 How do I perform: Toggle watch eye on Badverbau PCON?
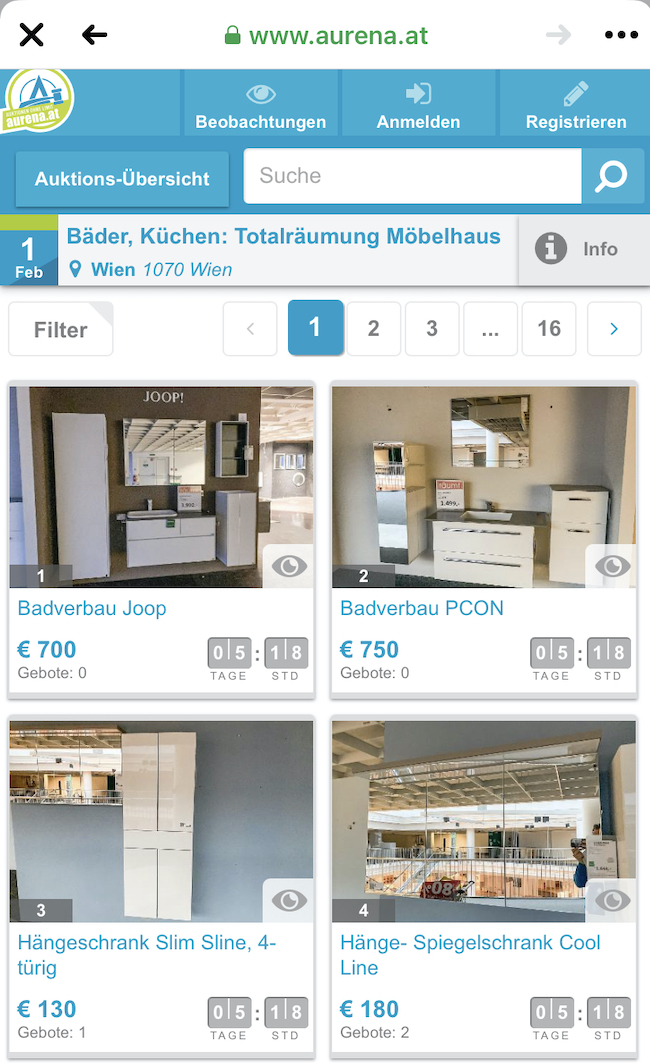pyautogui.click(x=612, y=565)
